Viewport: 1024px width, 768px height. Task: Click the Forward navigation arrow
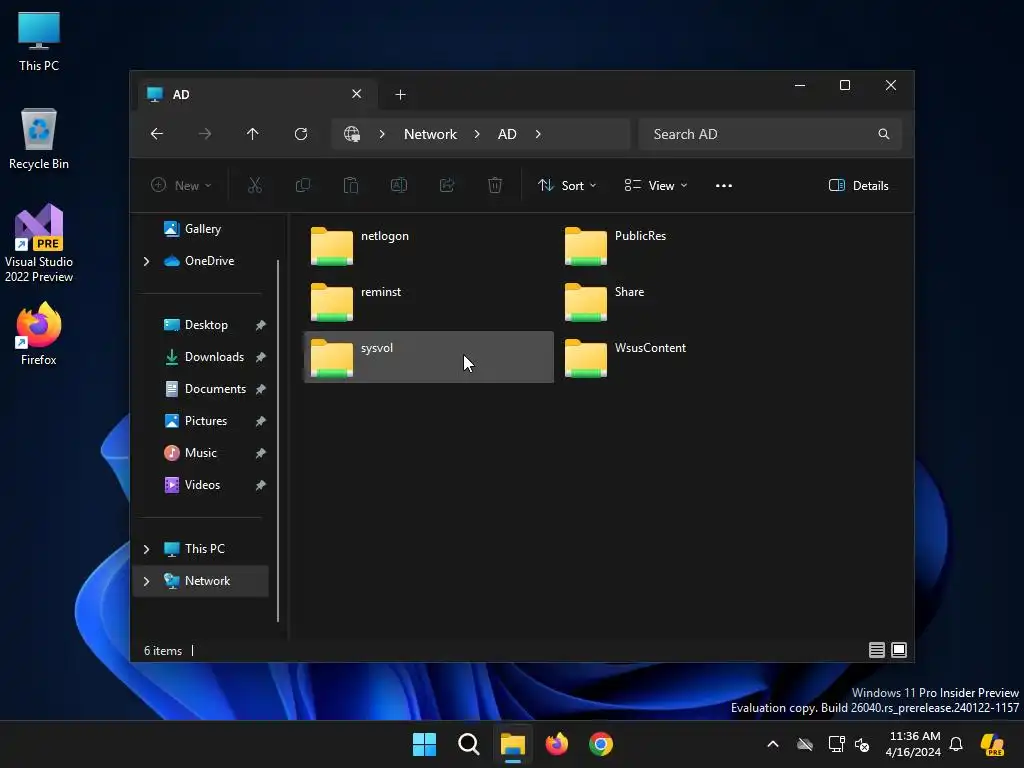tap(204, 134)
